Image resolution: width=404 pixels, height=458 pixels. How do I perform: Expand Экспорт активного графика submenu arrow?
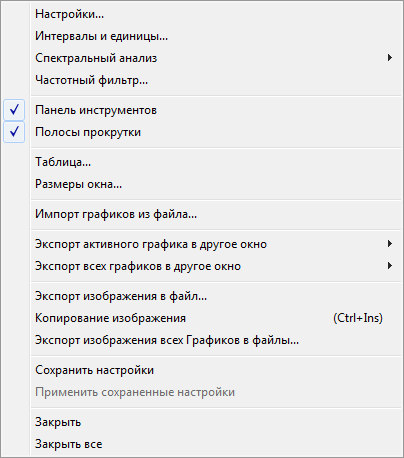389,244
